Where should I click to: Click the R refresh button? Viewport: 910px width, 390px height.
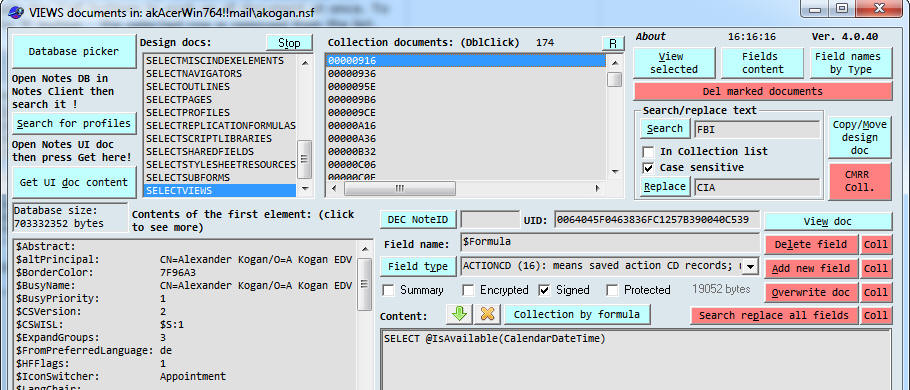point(613,44)
